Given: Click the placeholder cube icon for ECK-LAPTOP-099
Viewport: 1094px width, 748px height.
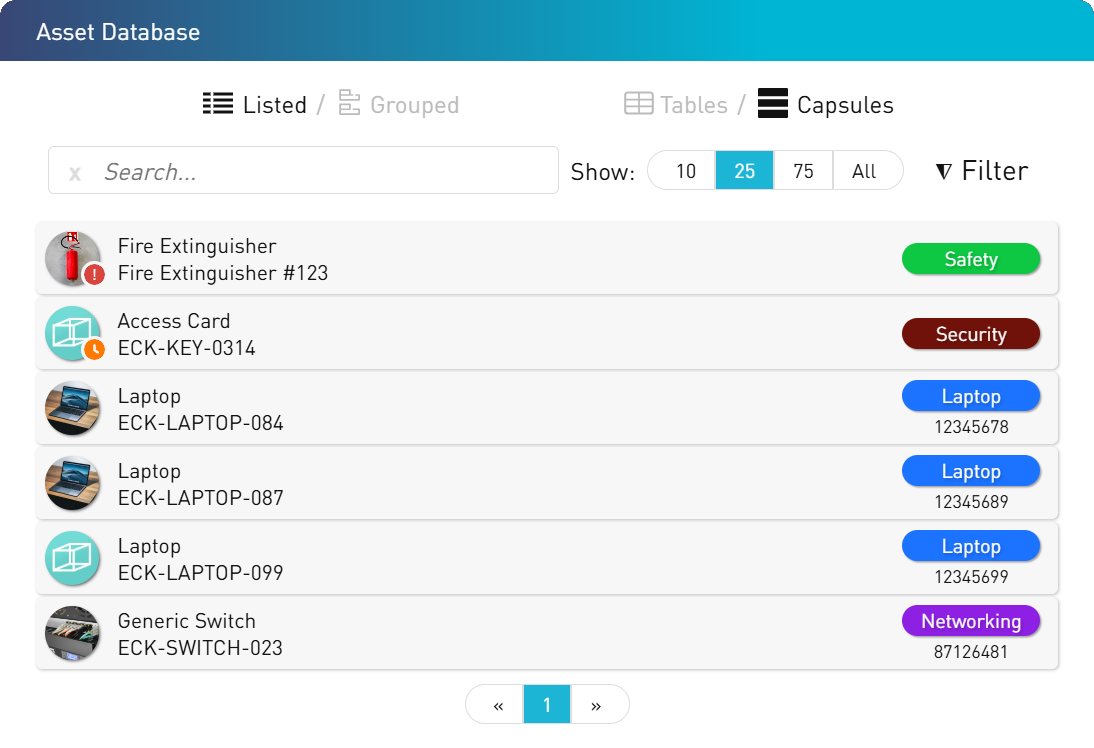Looking at the screenshot, I should tap(73, 558).
